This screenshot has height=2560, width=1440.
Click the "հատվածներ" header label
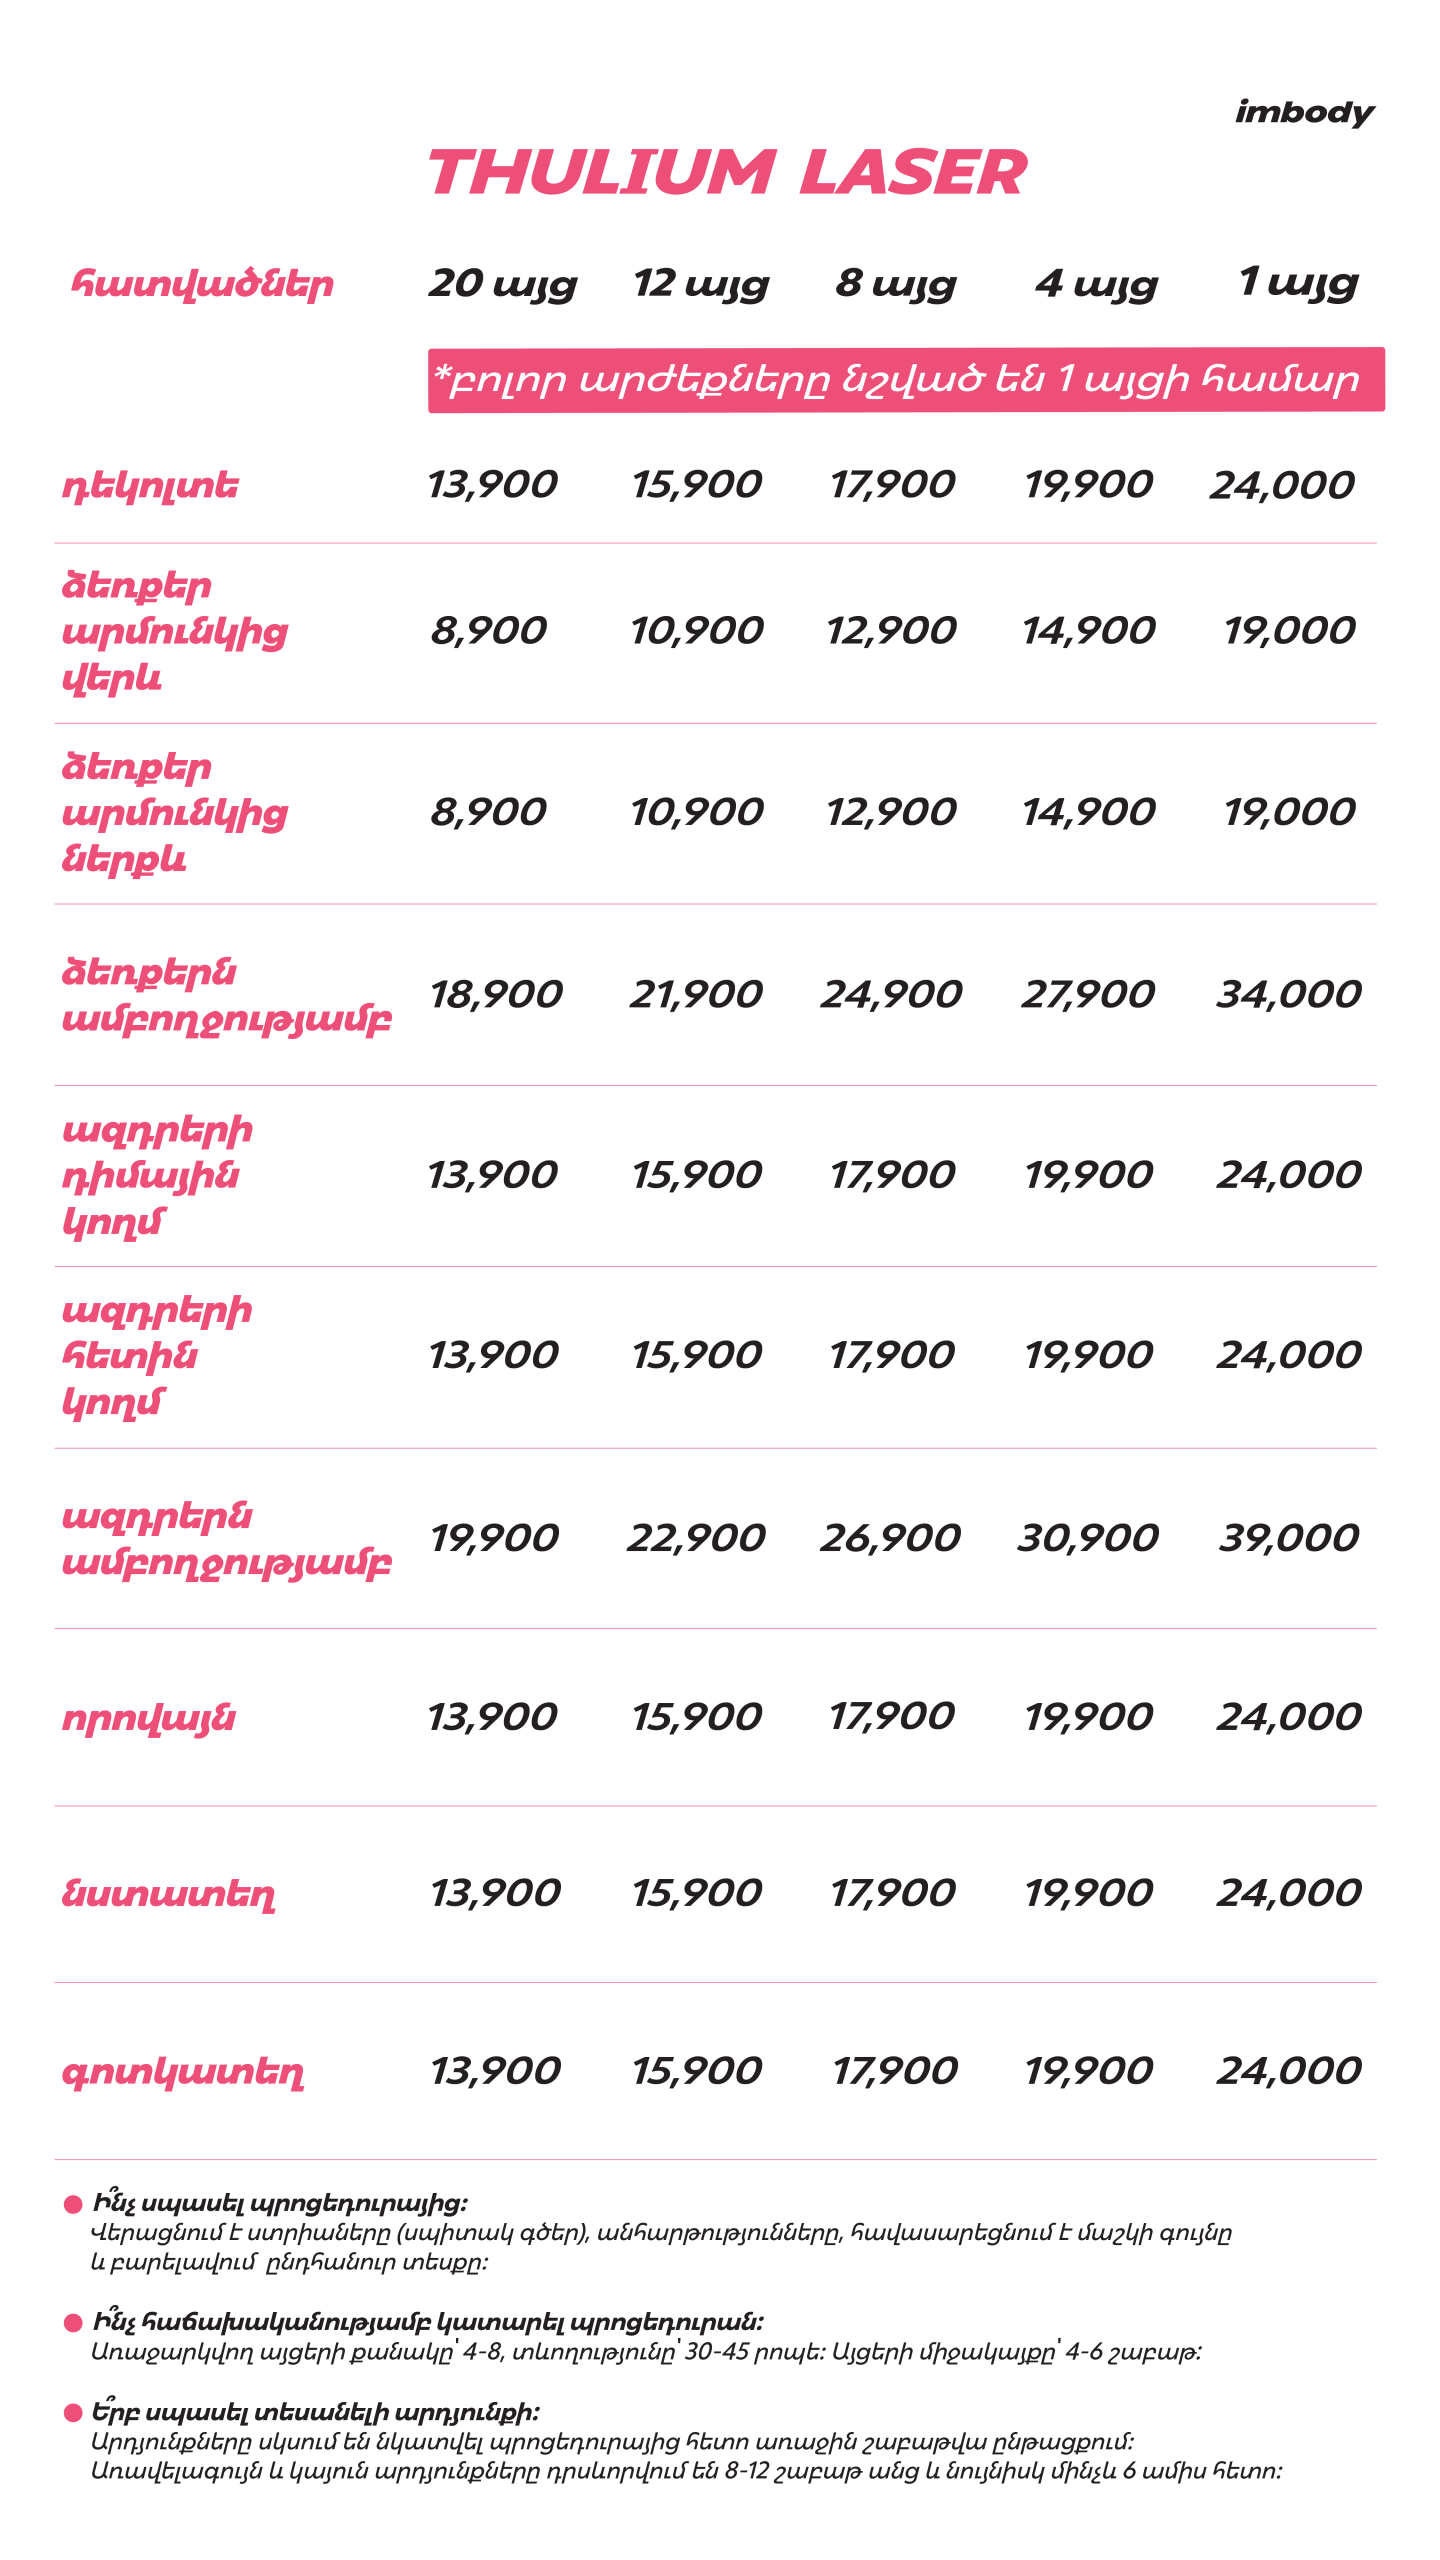click(202, 285)
